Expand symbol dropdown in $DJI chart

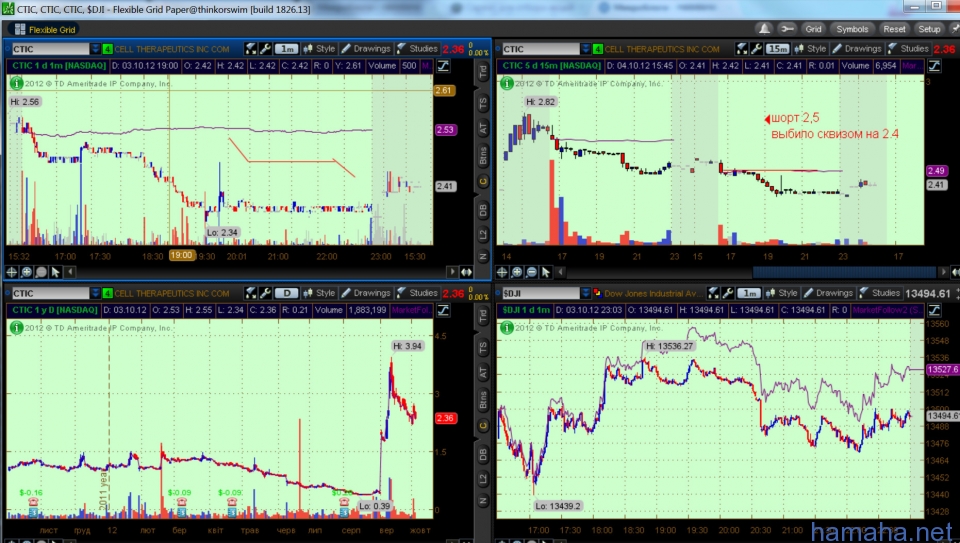click(x=586, y=293)
